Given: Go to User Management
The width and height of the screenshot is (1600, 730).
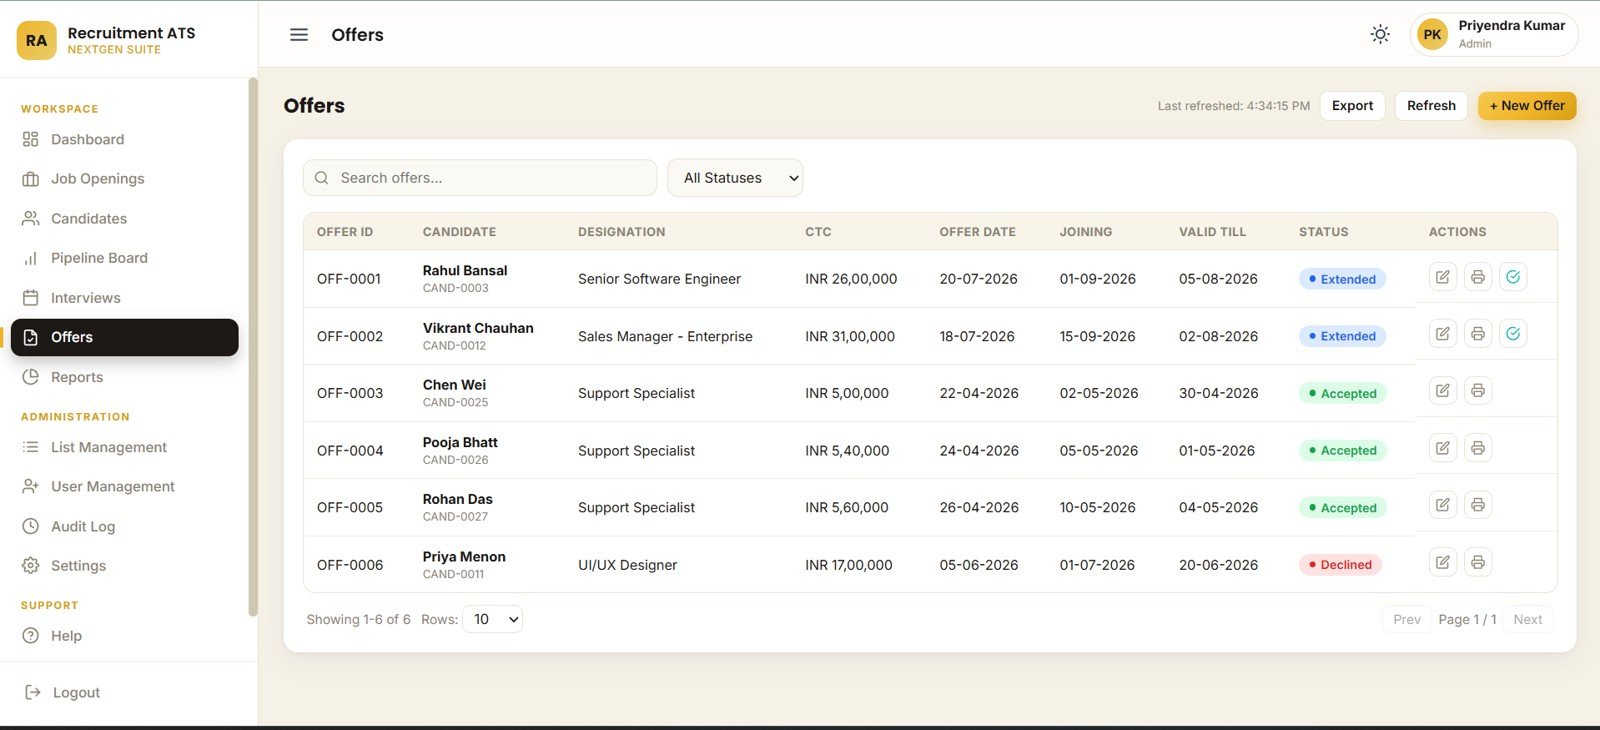Looking at the screenshot, I should [x=125, y=486].
